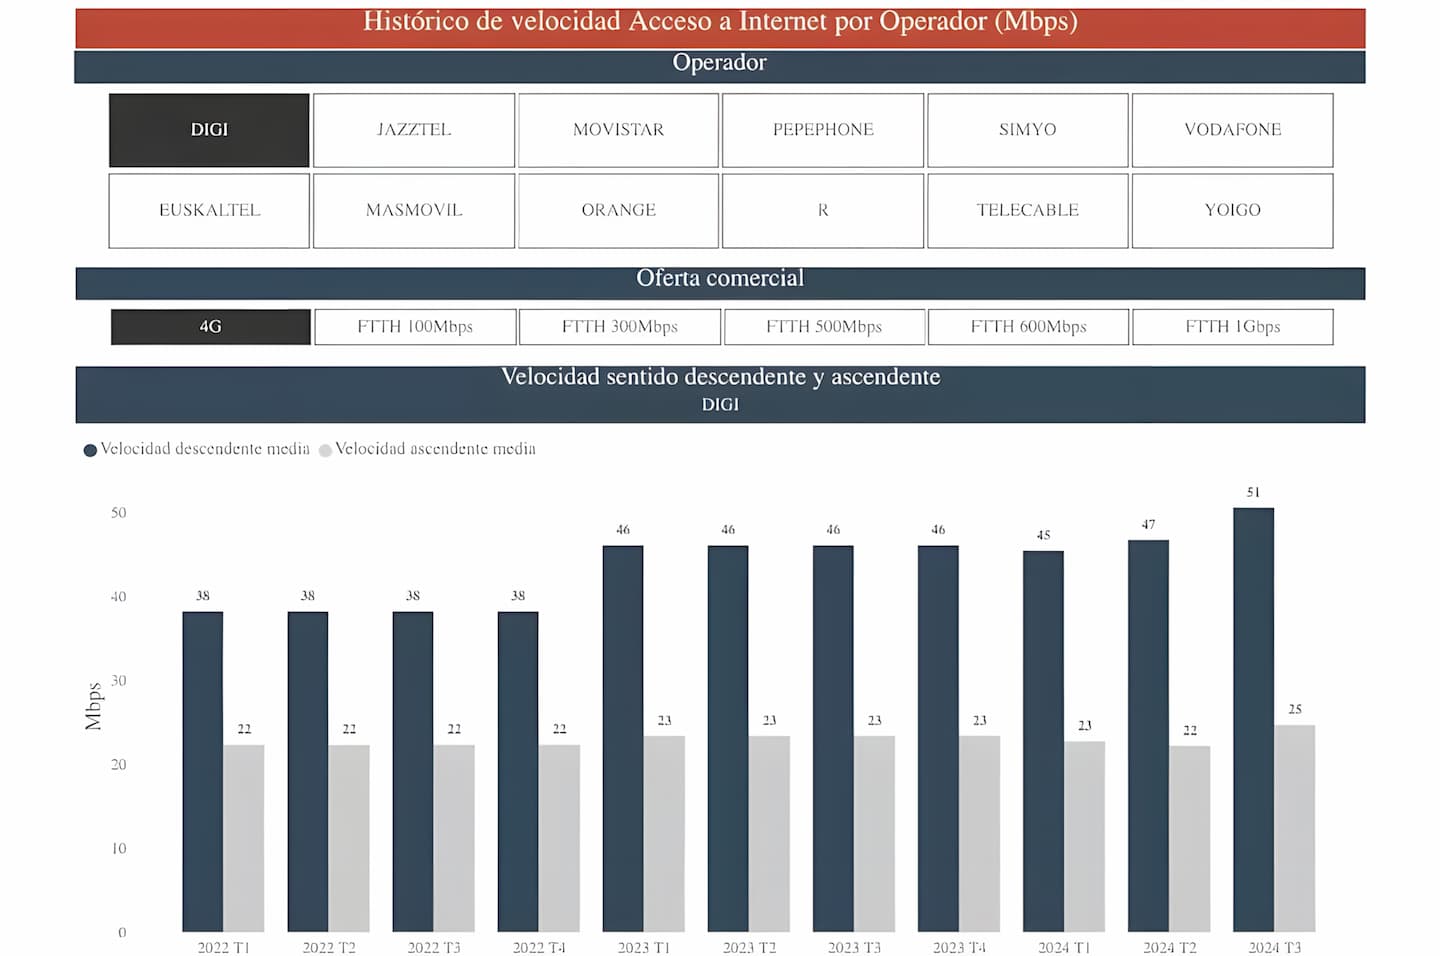Click the 2024 T3 download bar (51)
This screenshot has width=1440, height=956.
coord(1253,720)
